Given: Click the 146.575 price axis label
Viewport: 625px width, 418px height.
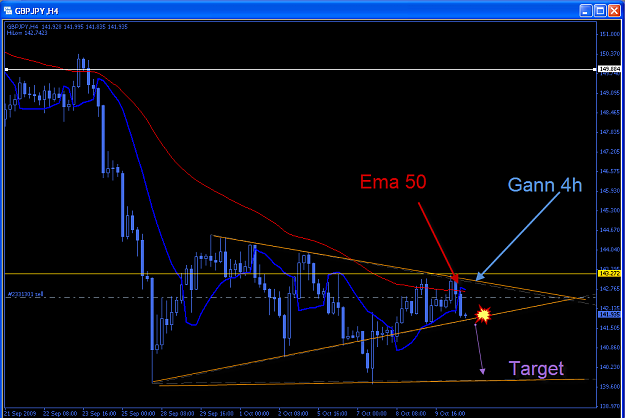Looking at the screenshot, I should coord(610,171).
